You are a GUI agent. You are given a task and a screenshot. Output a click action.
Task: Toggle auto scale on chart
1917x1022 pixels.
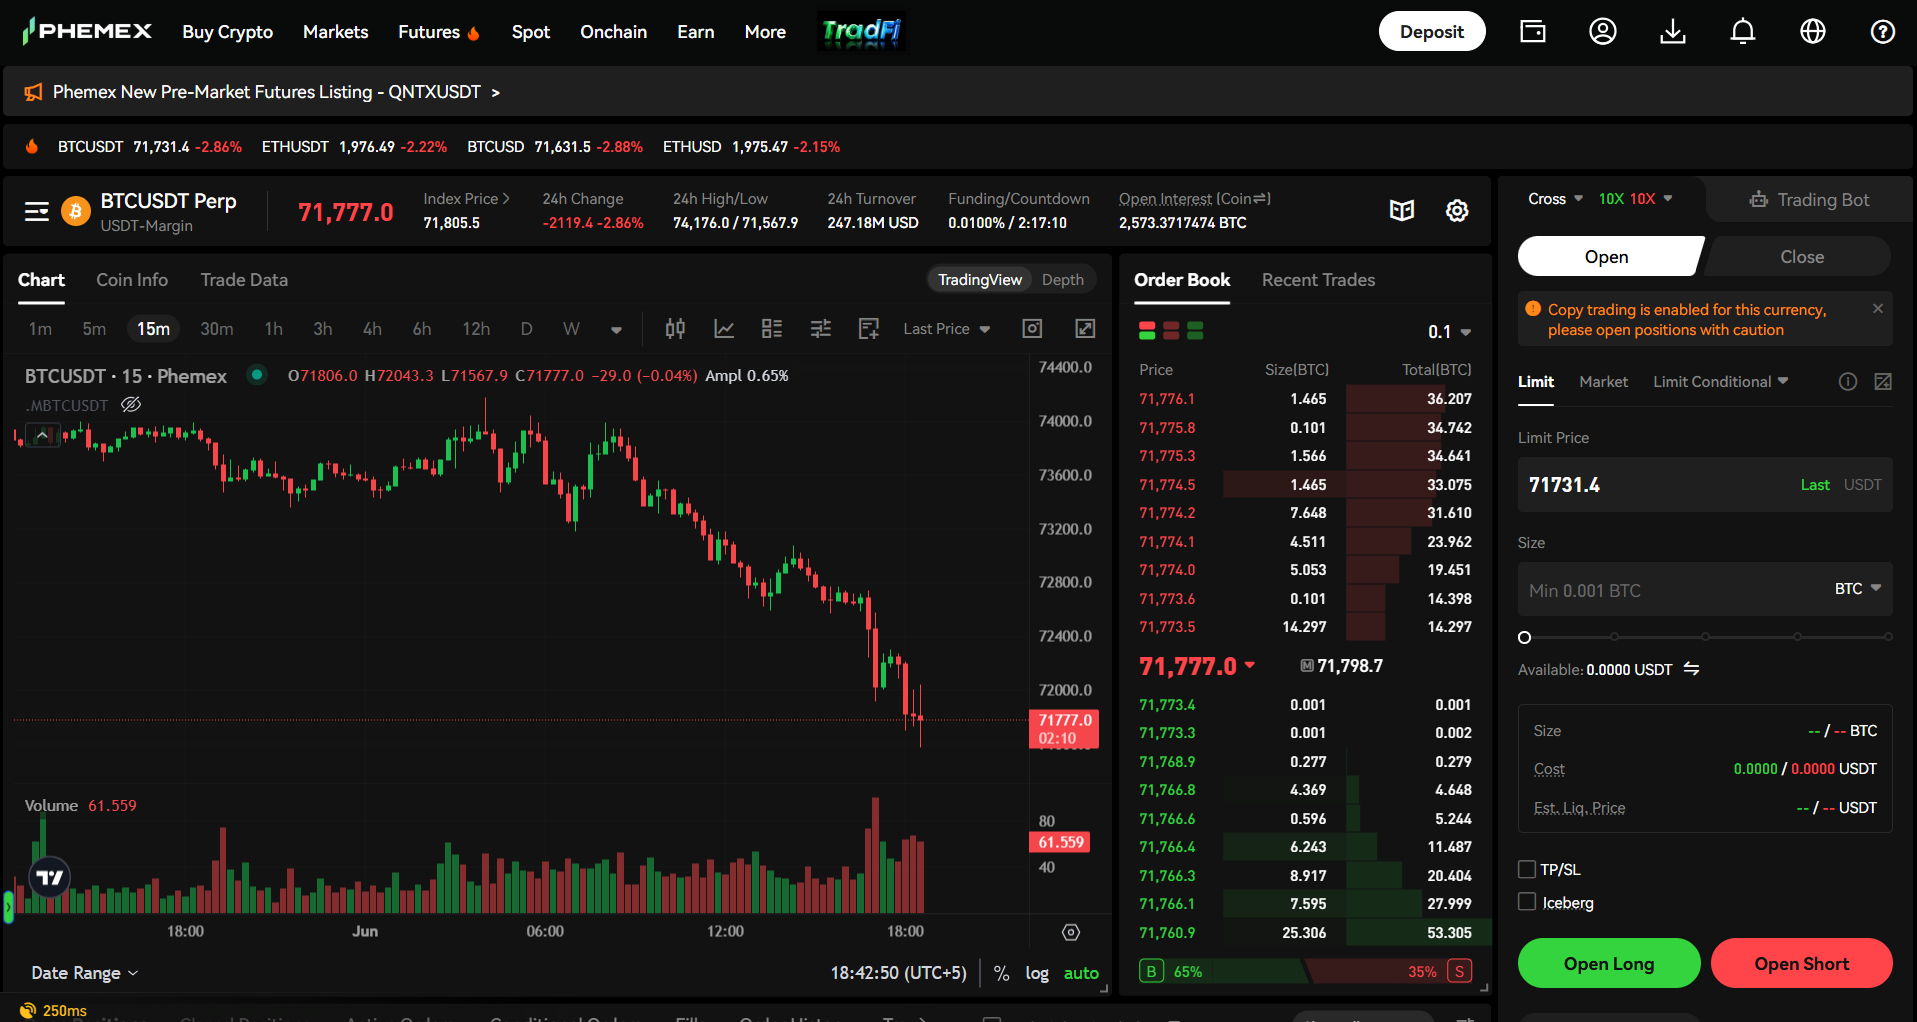1081,973
